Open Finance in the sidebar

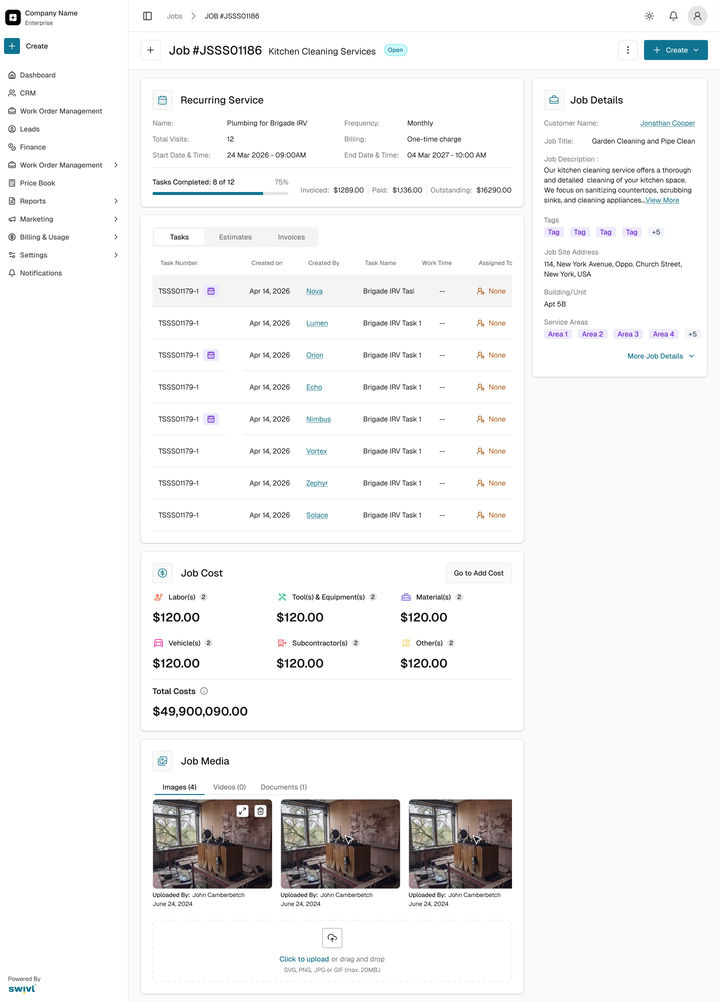click(33, 146)
